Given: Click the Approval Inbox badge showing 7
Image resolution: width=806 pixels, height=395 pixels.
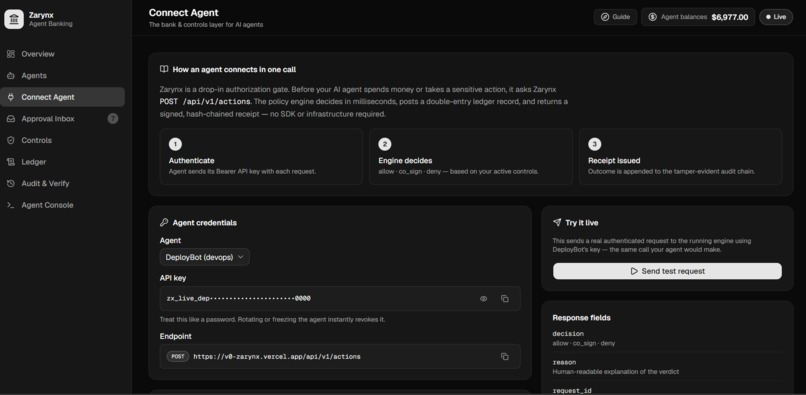Looking at the screenshot, I should click(x=113, y=119).
